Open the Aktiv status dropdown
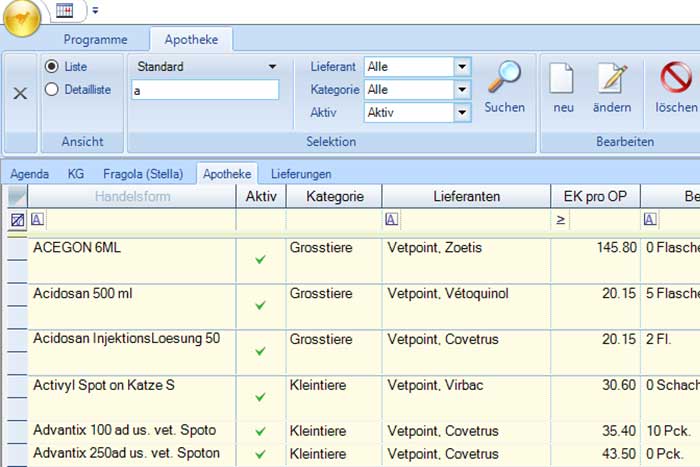Viewport: 700px width, 467px height. tap(461, 112)
